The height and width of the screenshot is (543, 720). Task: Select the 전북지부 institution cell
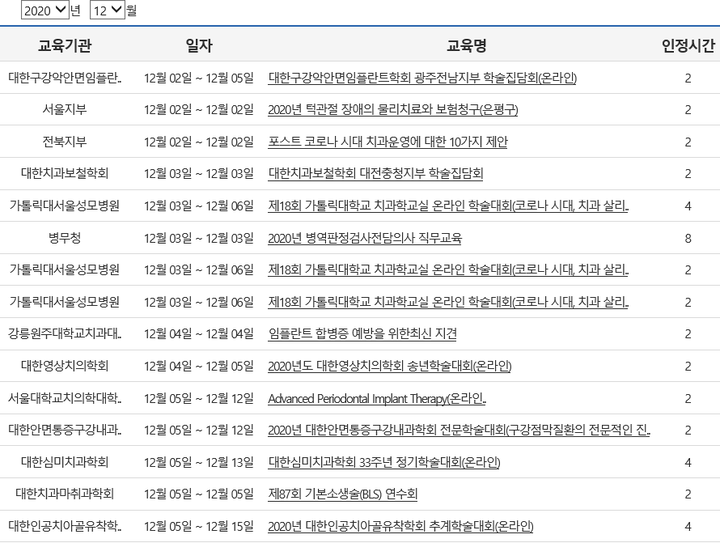pos(65,142)
